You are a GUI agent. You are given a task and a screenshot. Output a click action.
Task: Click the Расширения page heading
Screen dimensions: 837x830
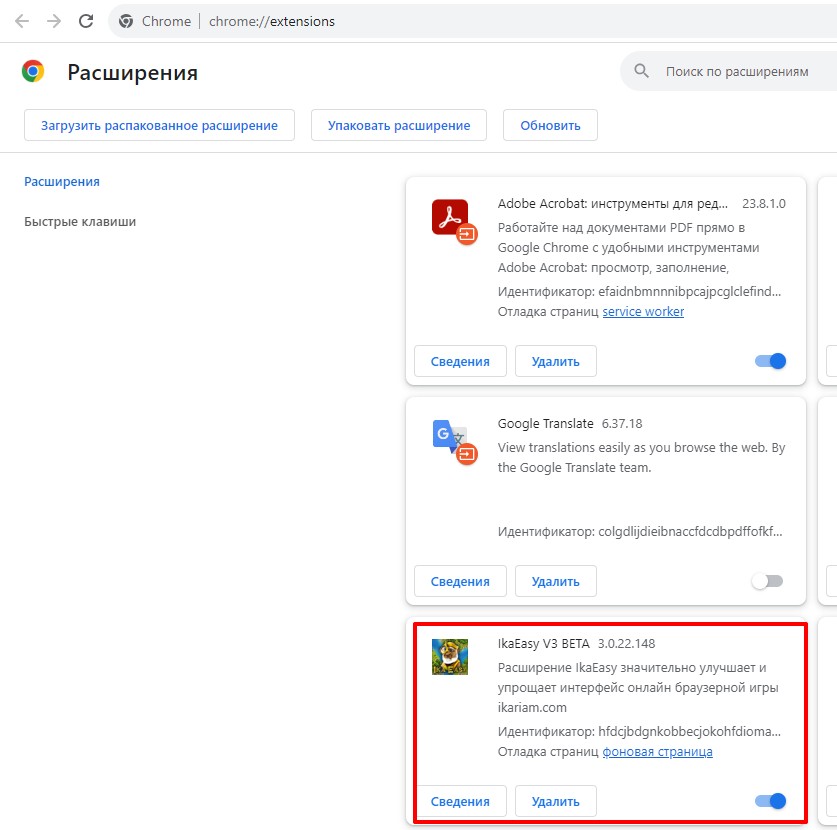coord(132,72)
